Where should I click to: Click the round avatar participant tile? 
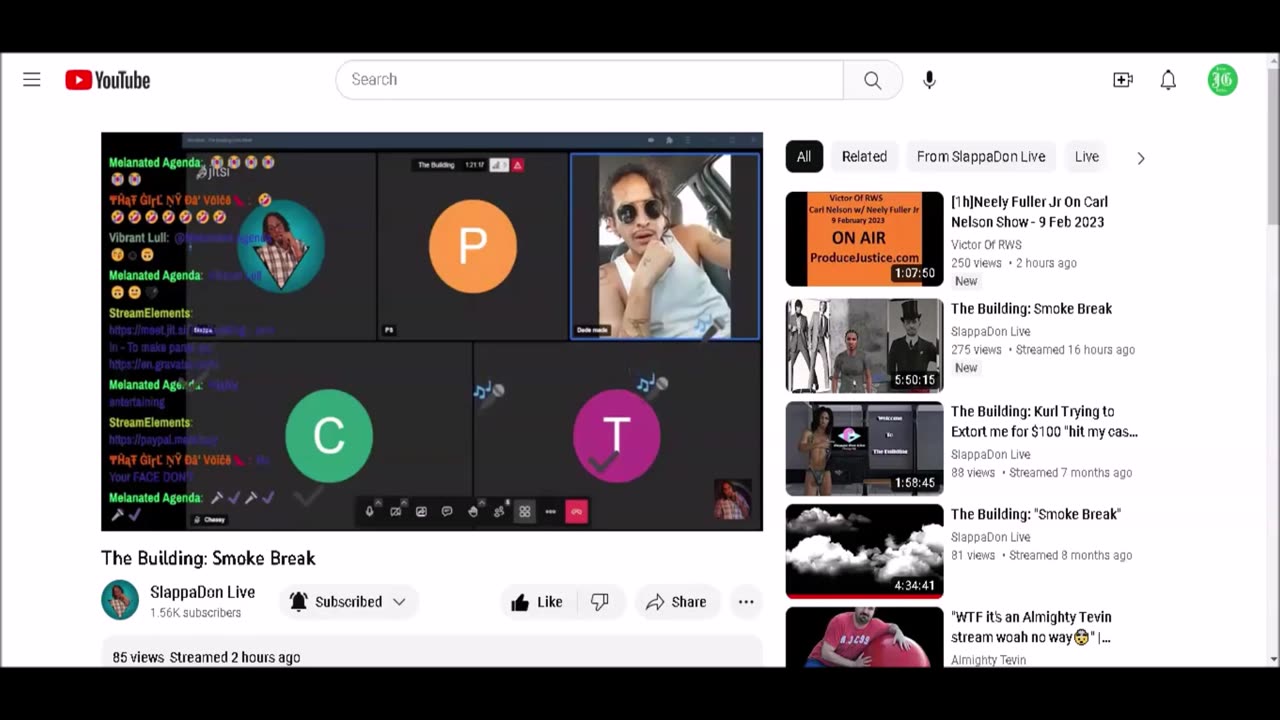pos(281,246)
